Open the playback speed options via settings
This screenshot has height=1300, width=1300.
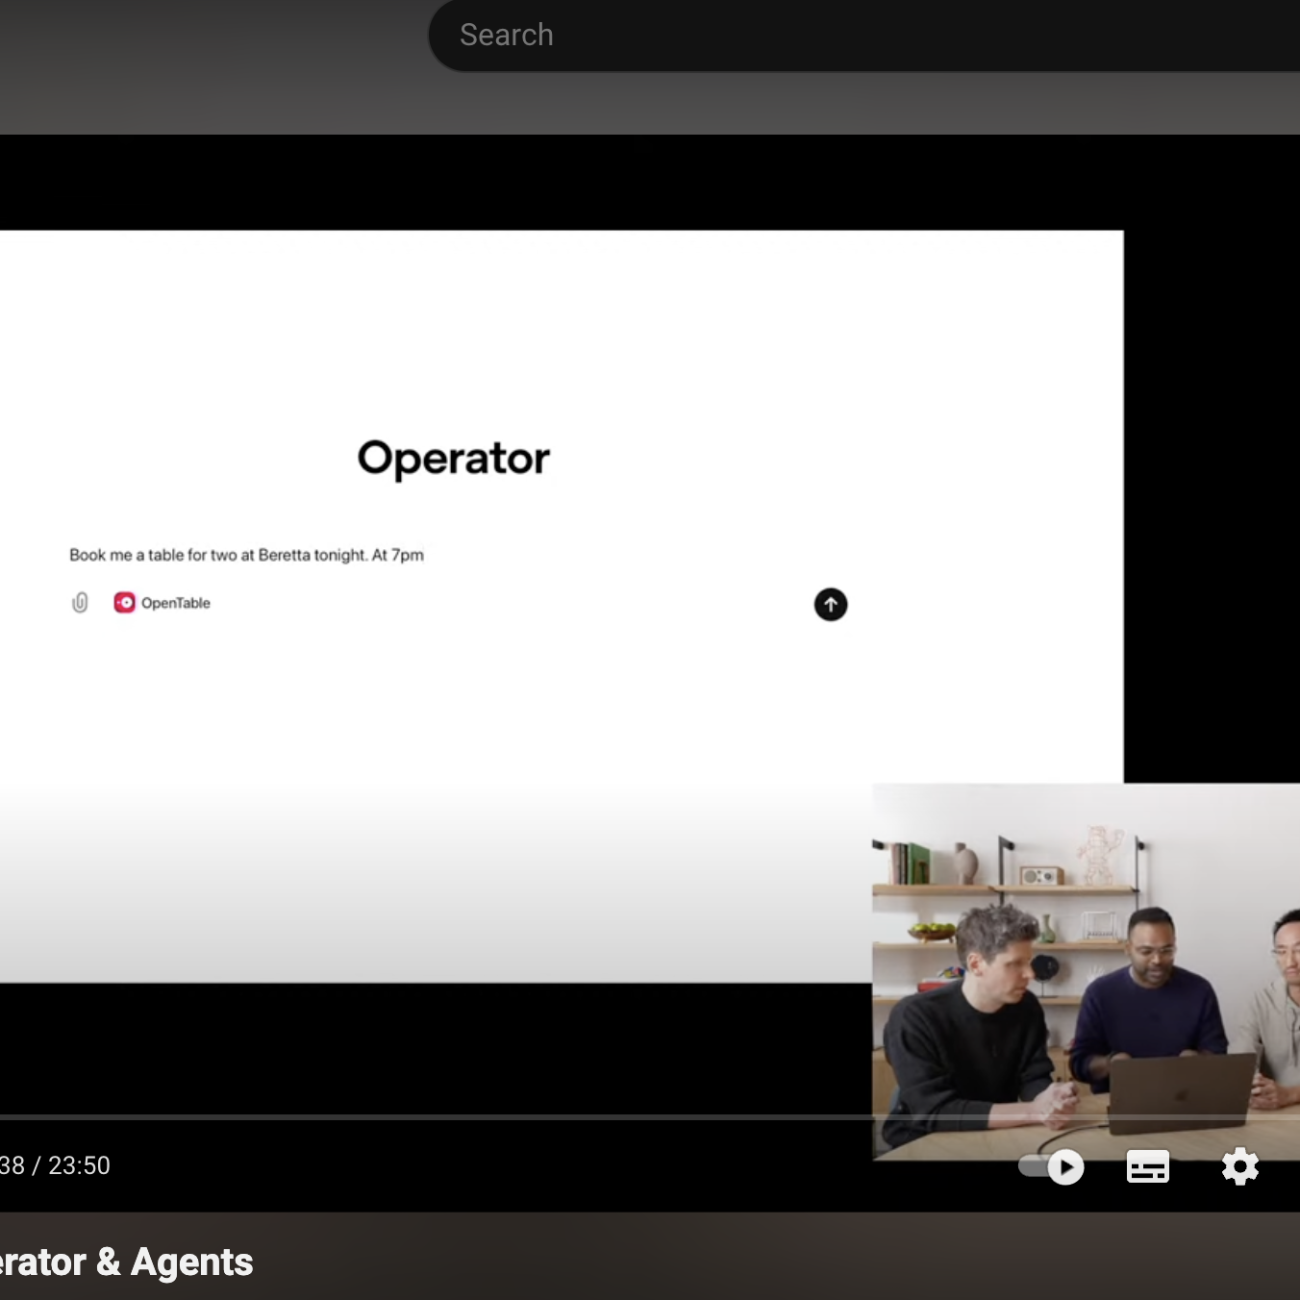click(1240, 1166)
